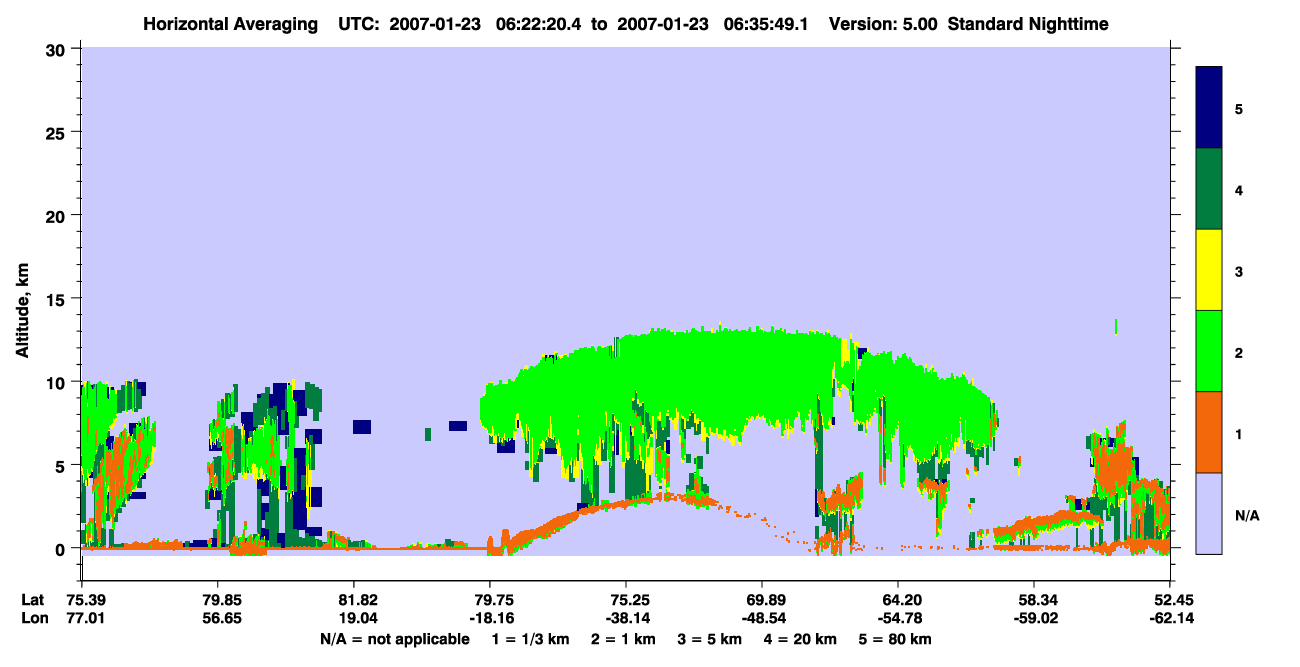Screen dimensions: 1300x667
Task: Click longitude value -54.78
Action: click(x=898, y=619)
